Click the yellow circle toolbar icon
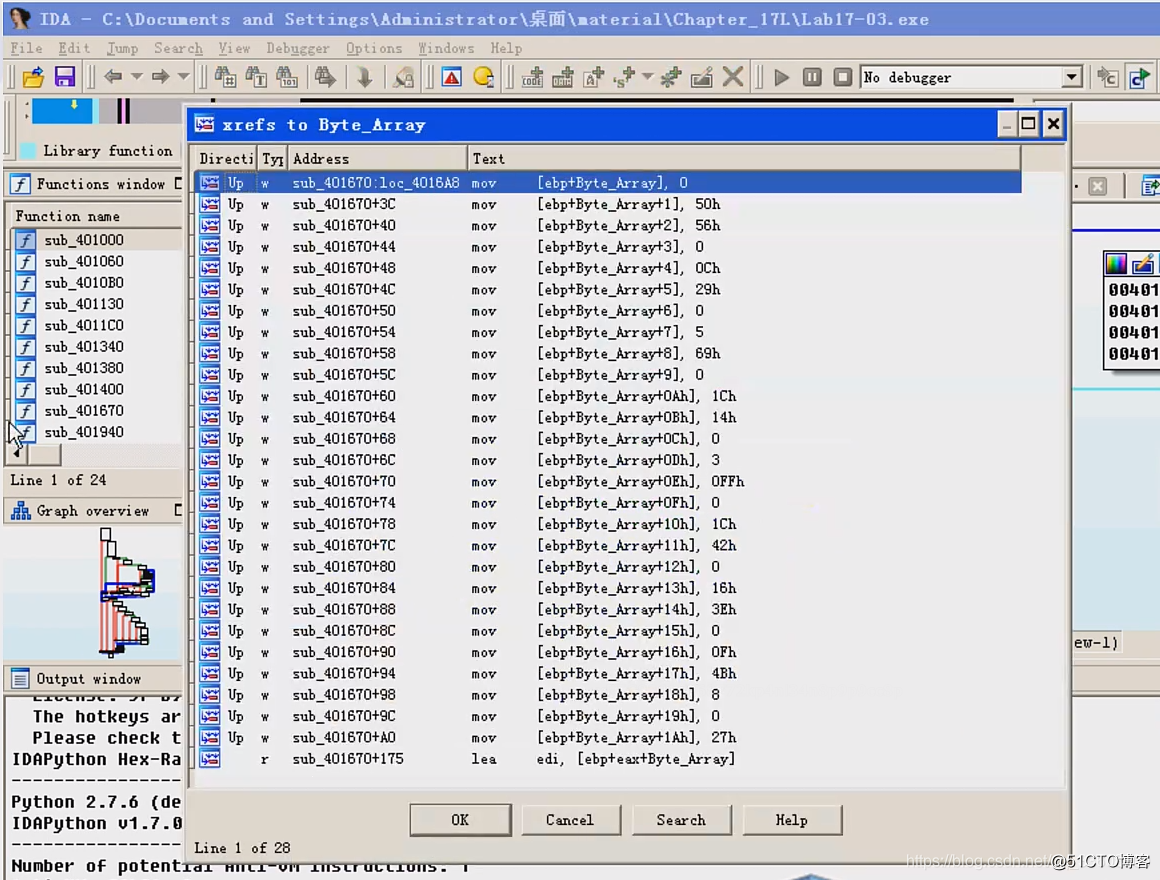This screenshot has width=1160, height=880. [x=484, y=77]
